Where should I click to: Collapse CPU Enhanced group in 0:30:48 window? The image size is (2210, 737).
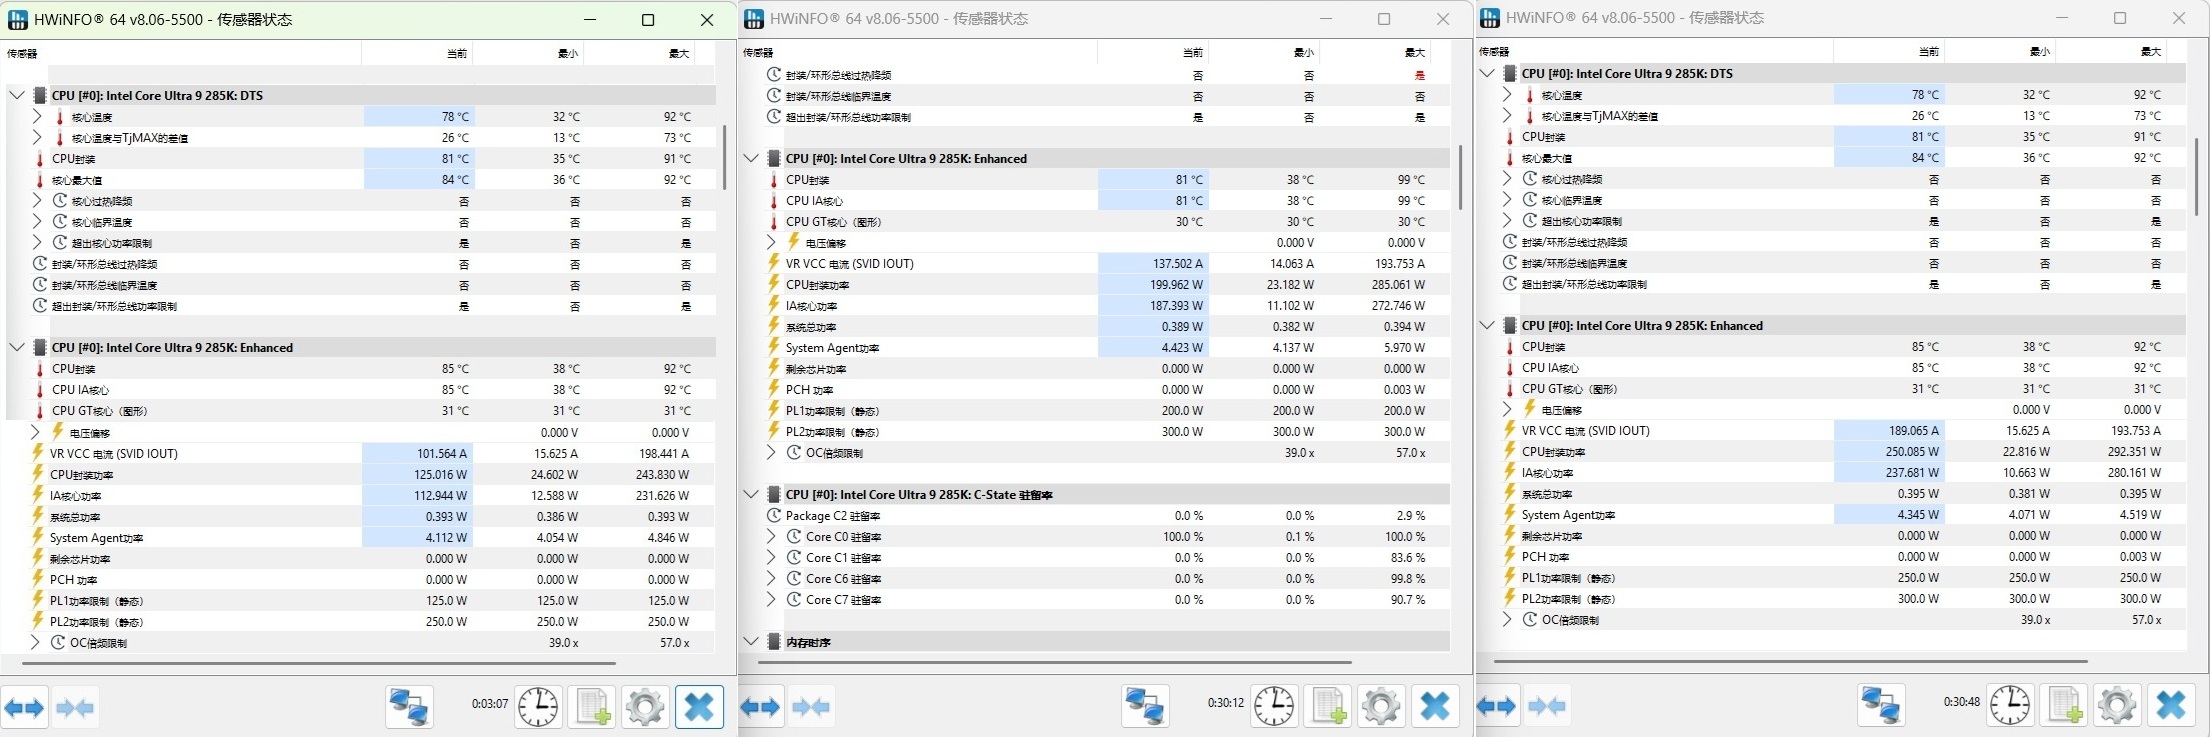(1487, 325)
